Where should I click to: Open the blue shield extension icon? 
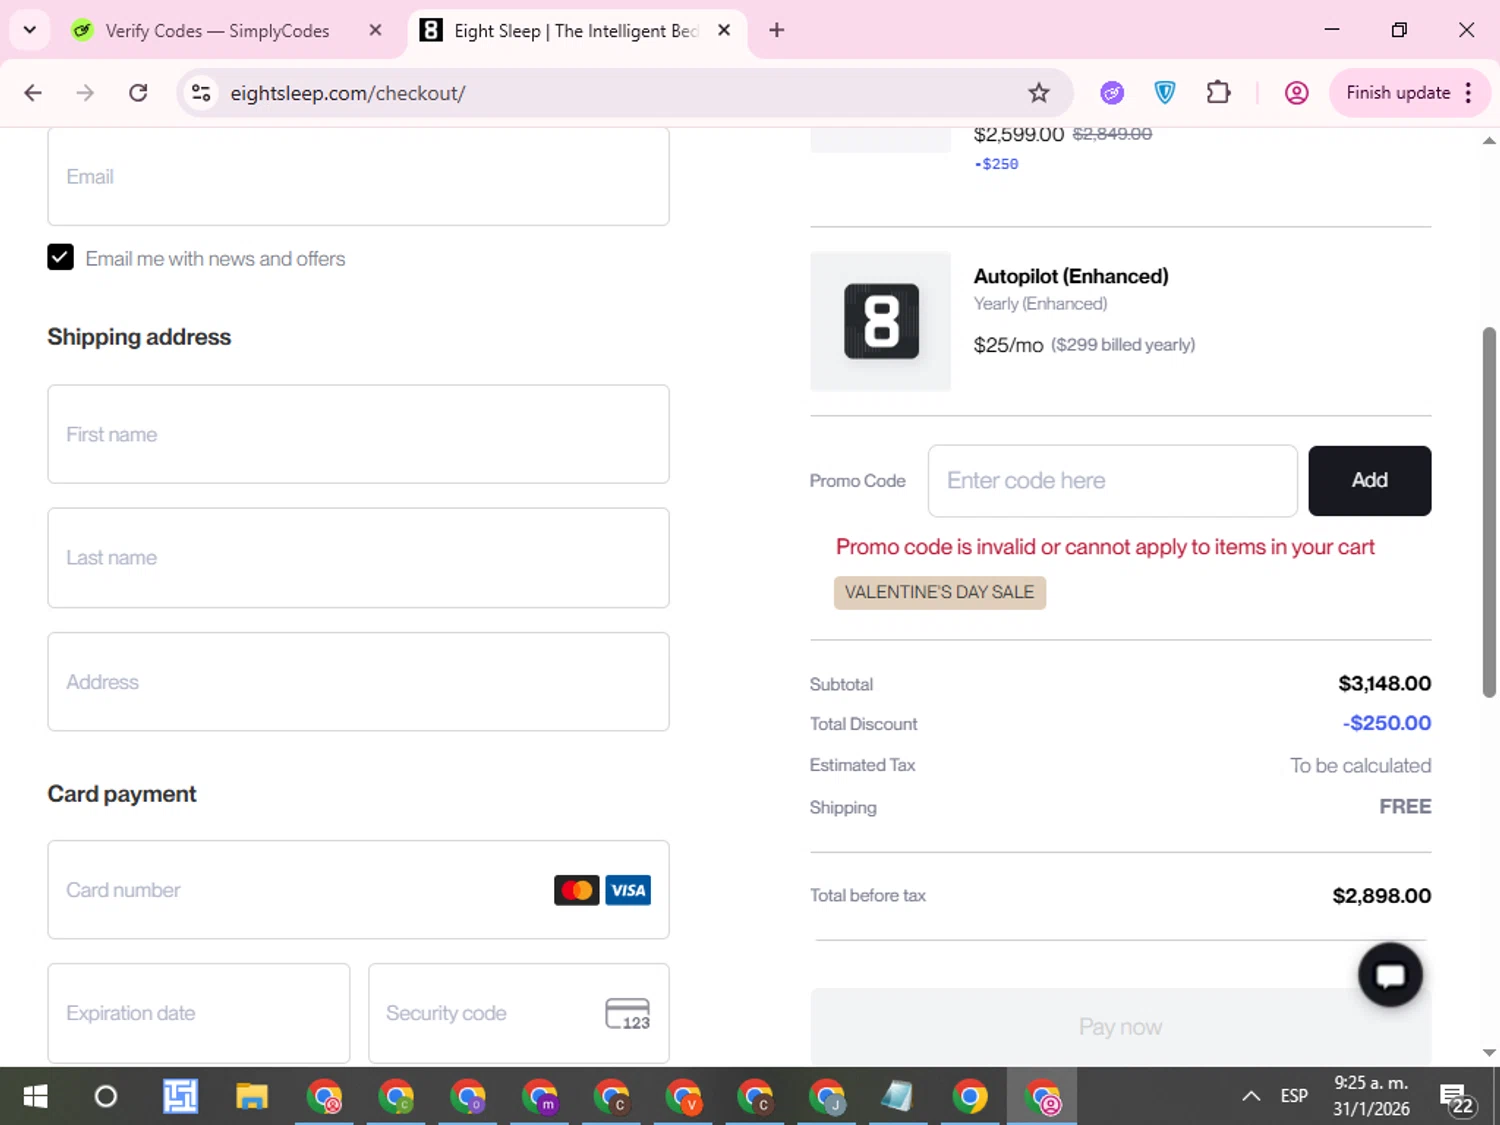pos(1165,93)
